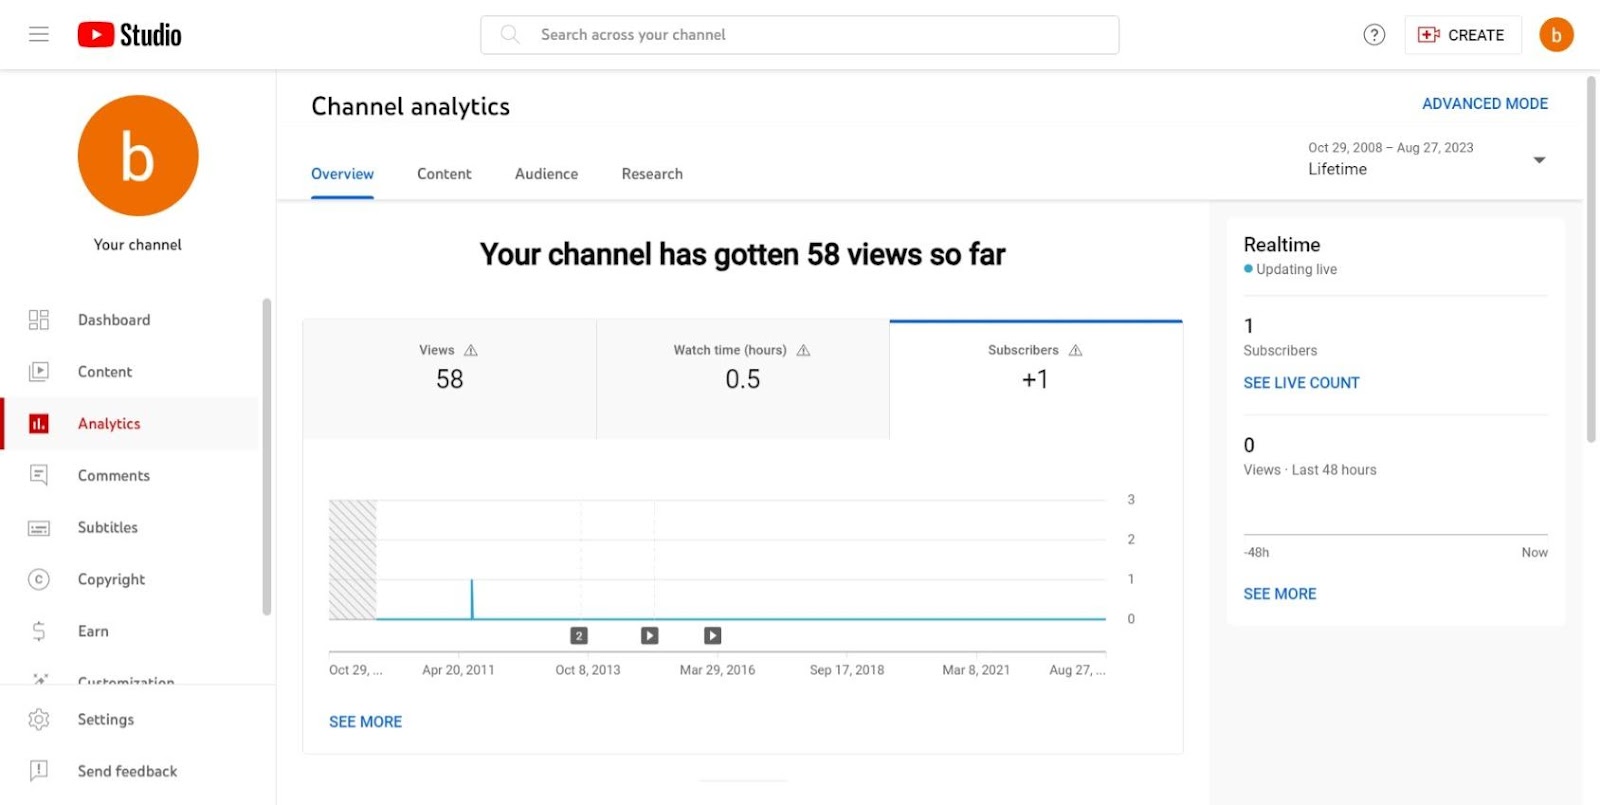
Task: Select the Watch time (hours) metric card
Action: click(x=743, y=379)
